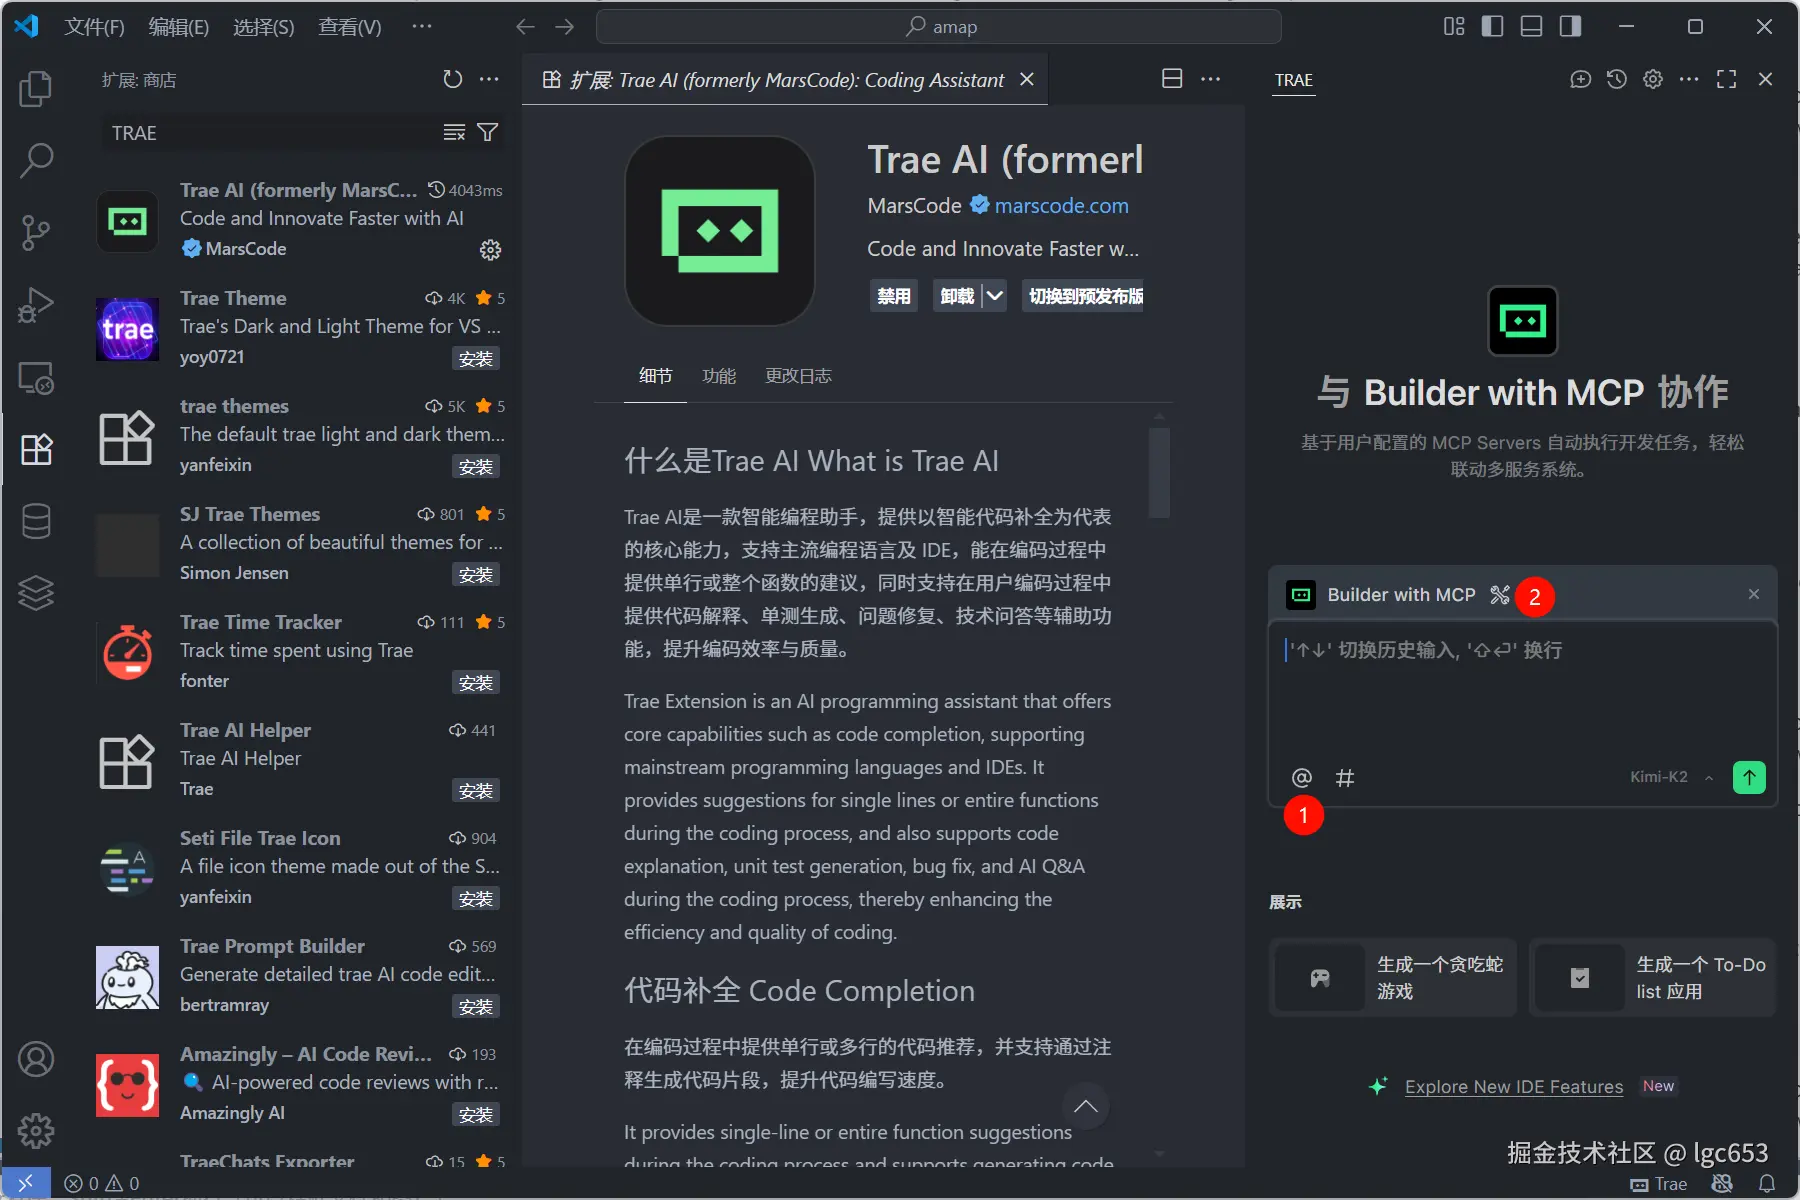This screenshot has width=1800, height=1200.
Task: Clear the extension search results
Action: click(454, 133)
